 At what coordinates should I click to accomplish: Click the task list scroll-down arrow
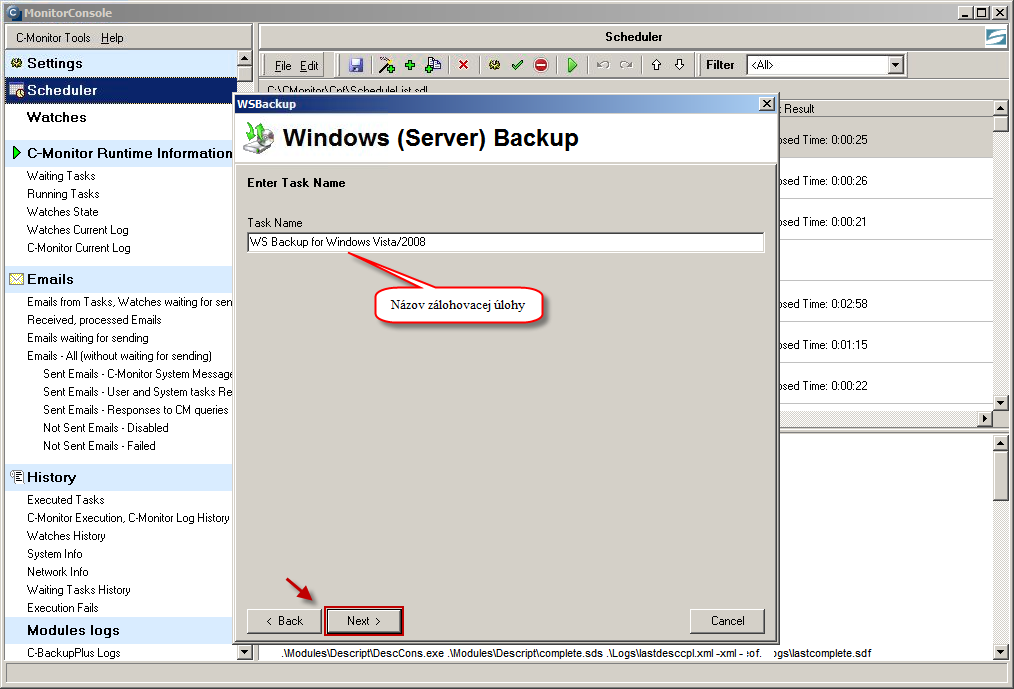1000,403
